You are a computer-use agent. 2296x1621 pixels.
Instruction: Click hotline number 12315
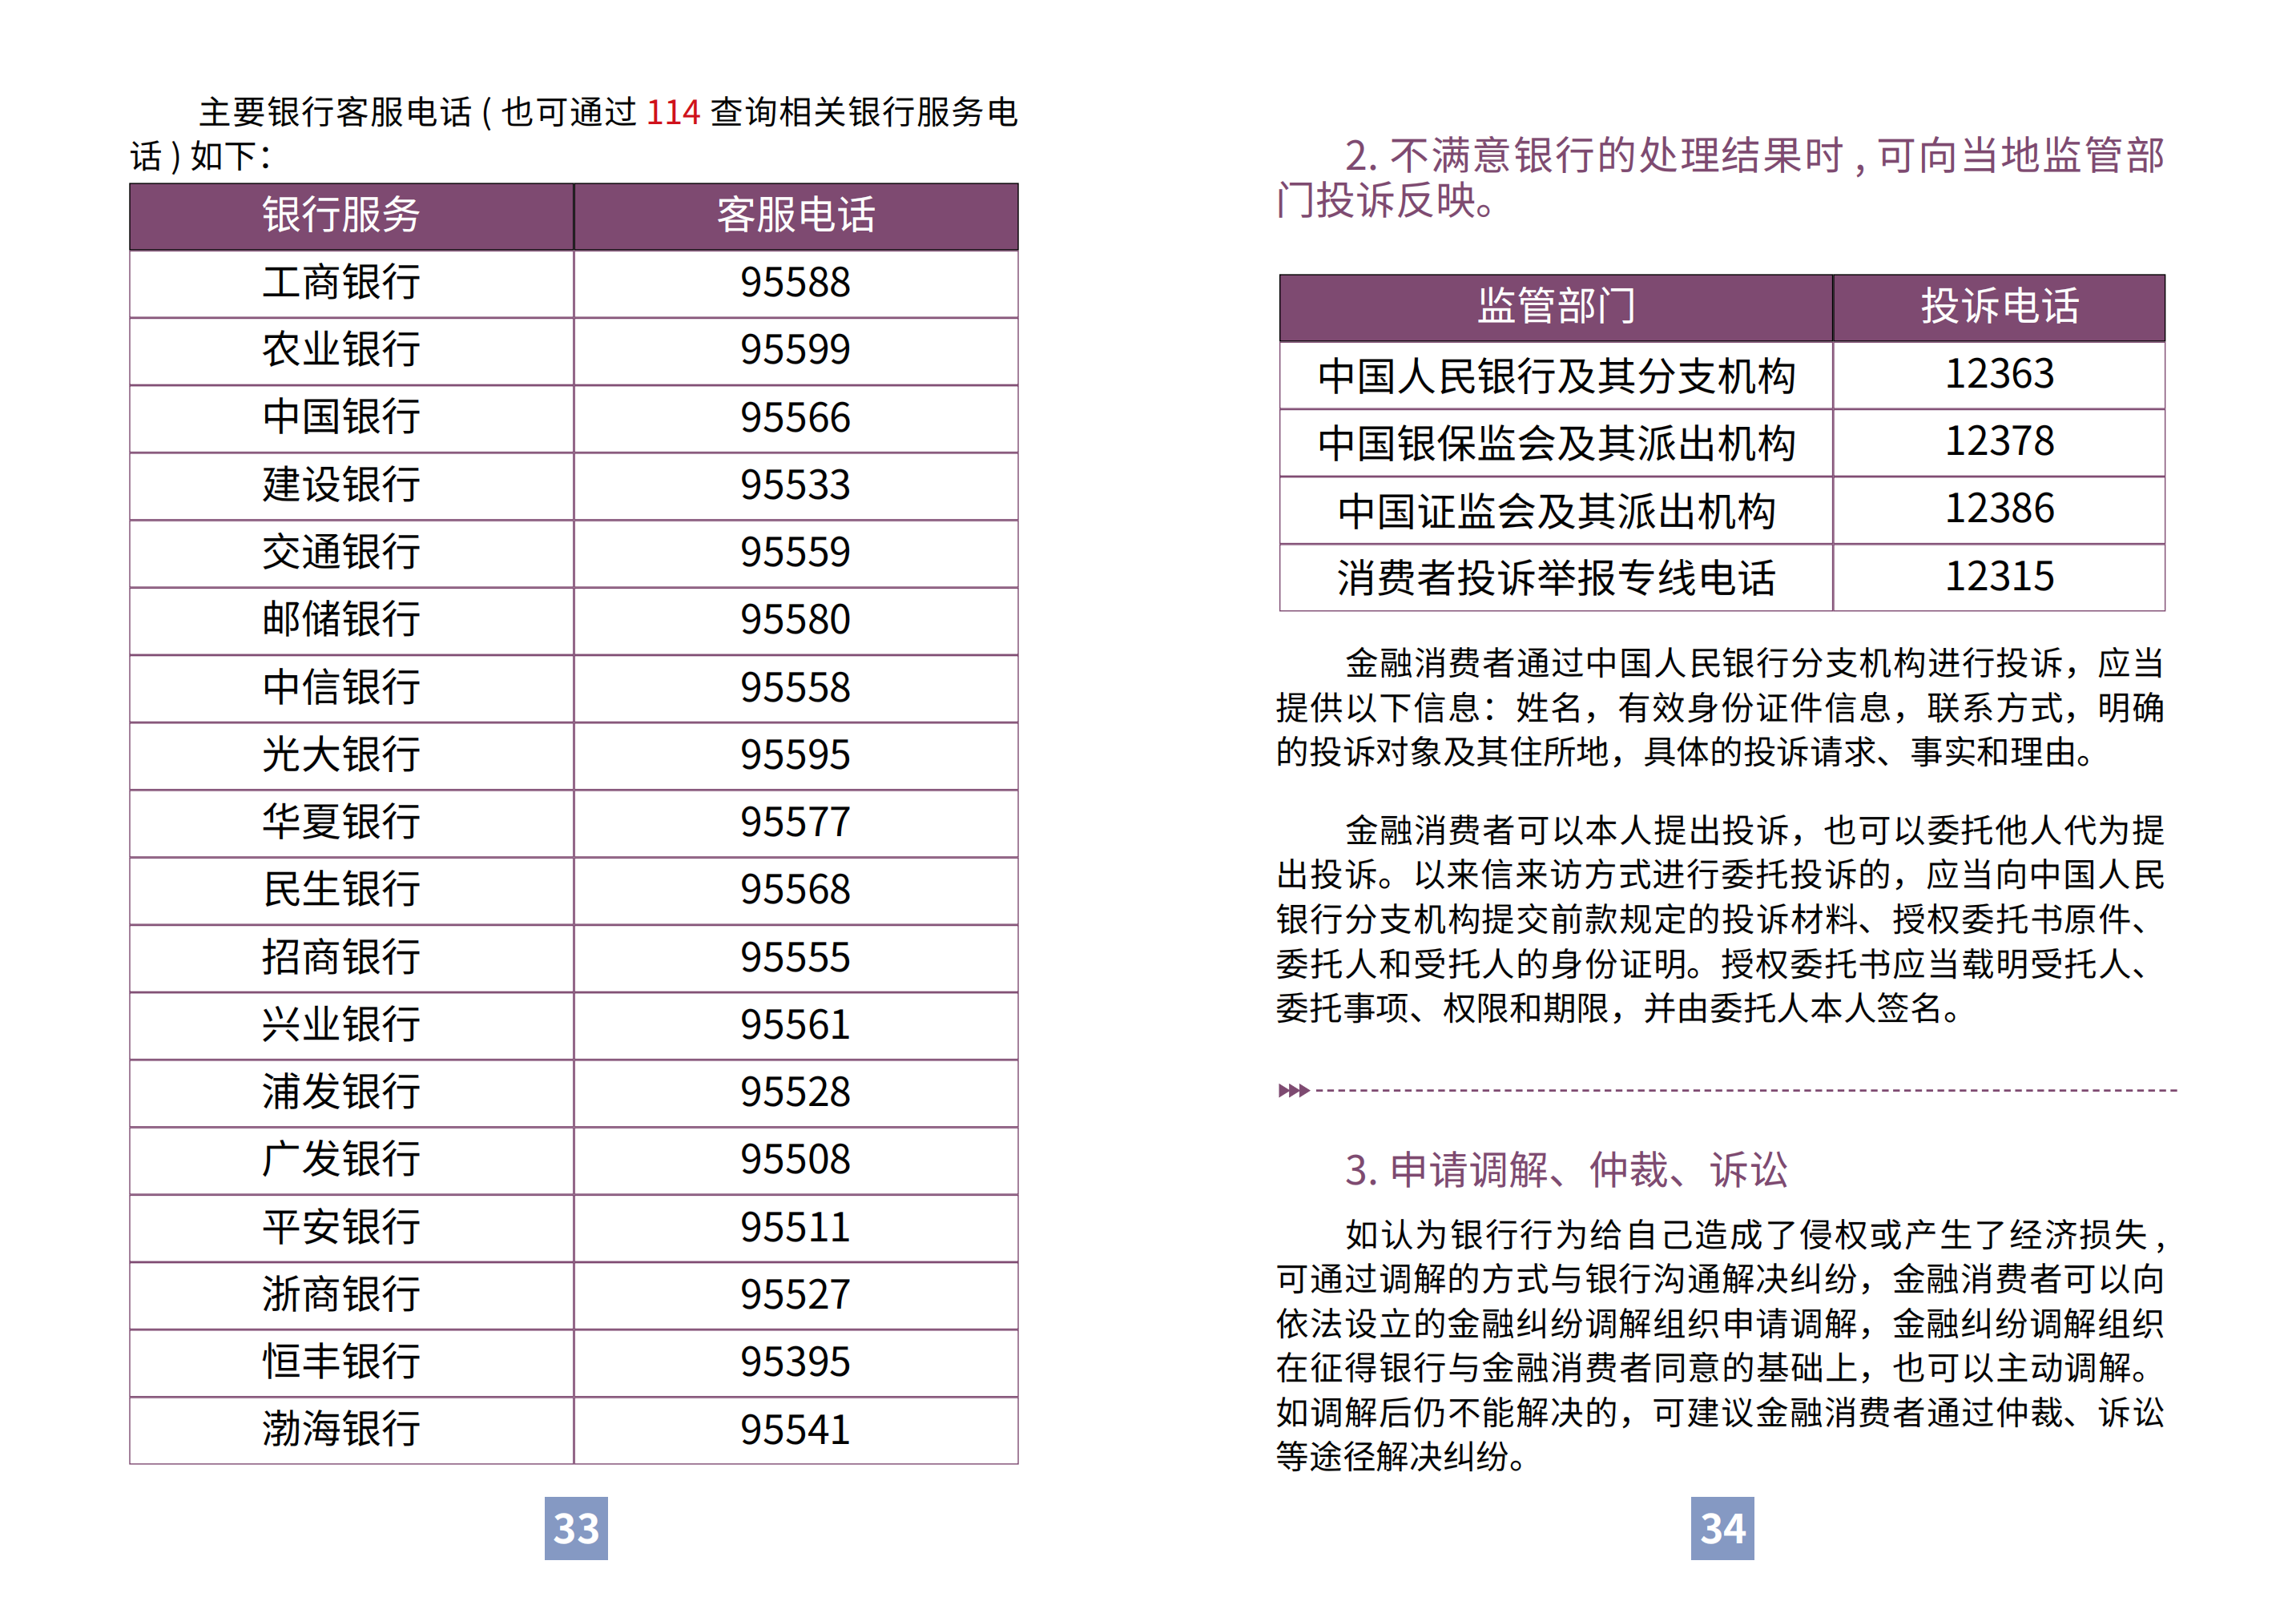[1999, 577]
